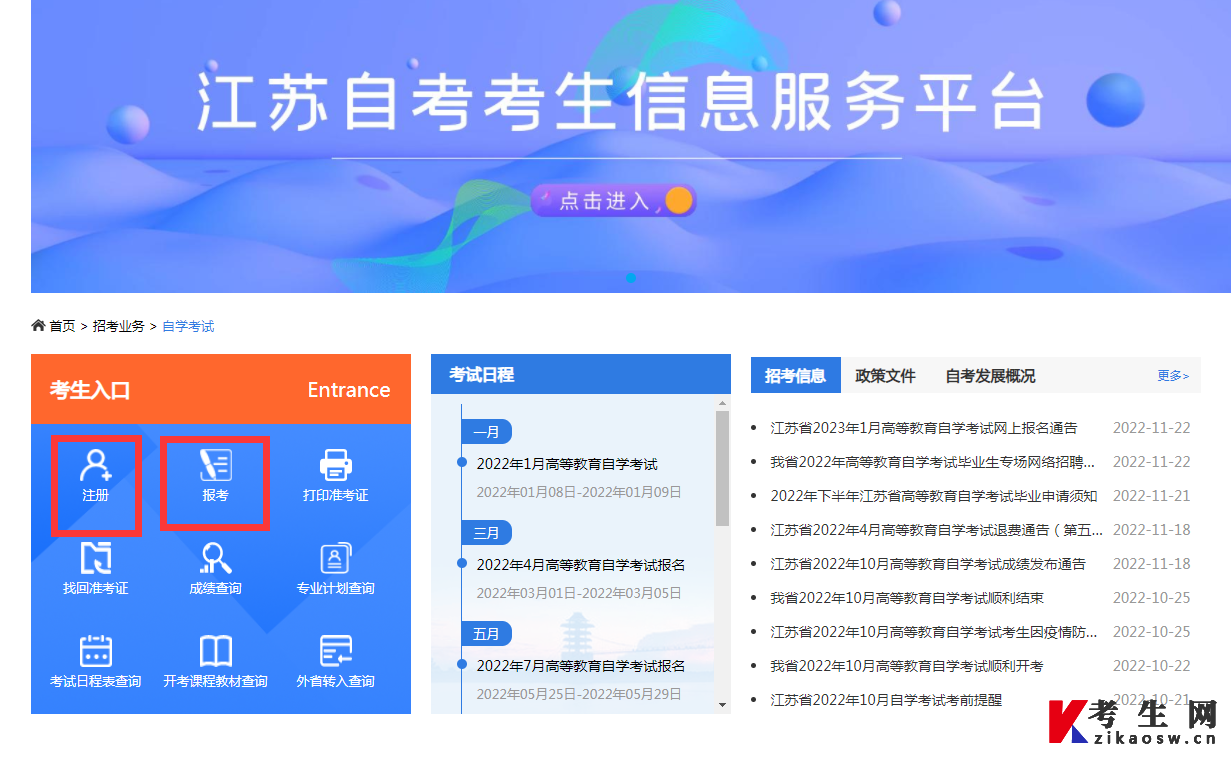Click the date 2022年05月25日-2022年05月29日
The width and height of the screenshot is (1231, 757).
point(579,694)
